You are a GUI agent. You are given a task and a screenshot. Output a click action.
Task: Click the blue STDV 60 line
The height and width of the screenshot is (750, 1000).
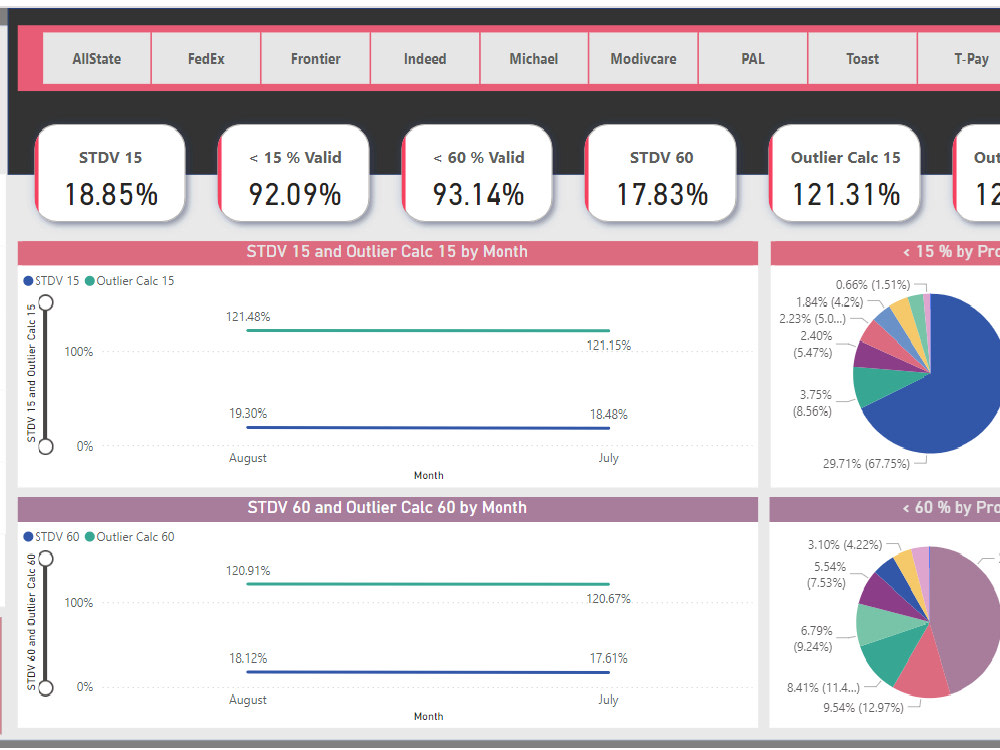coord(428,672)
